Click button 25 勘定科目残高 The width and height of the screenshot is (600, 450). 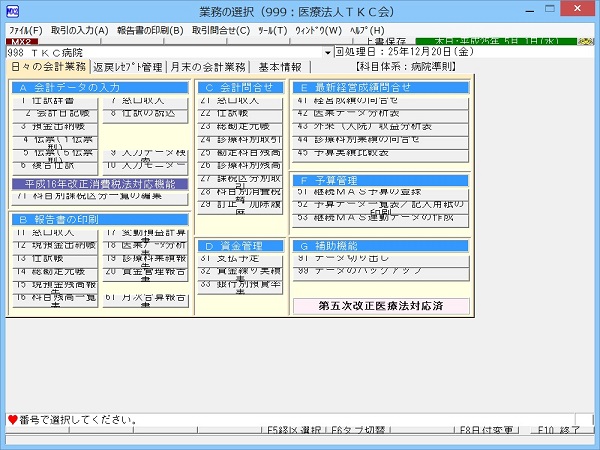[240, 156]
